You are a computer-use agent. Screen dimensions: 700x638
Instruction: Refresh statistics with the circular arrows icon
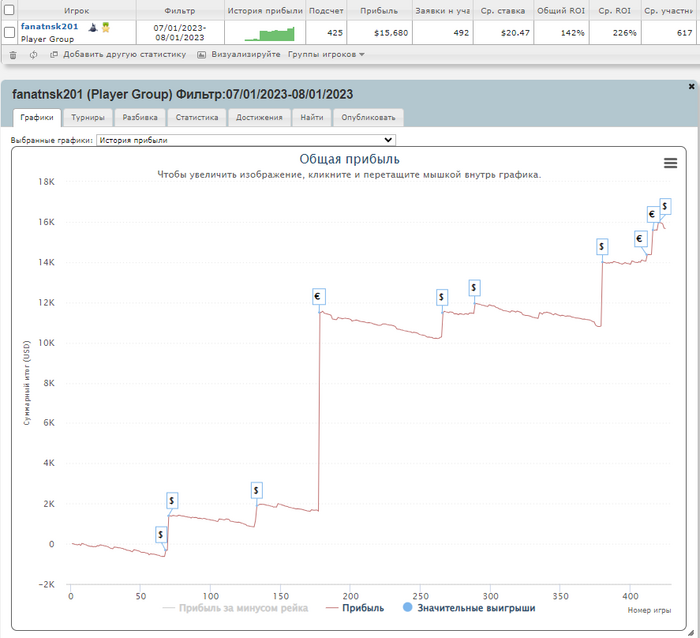[x=33, y=55]
